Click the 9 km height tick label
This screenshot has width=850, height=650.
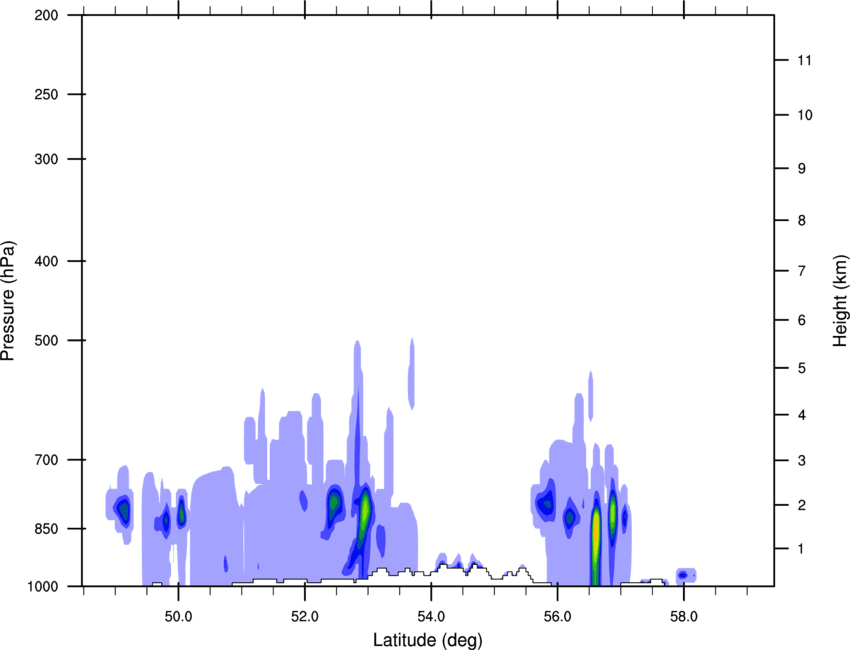[x=802, y=169]
